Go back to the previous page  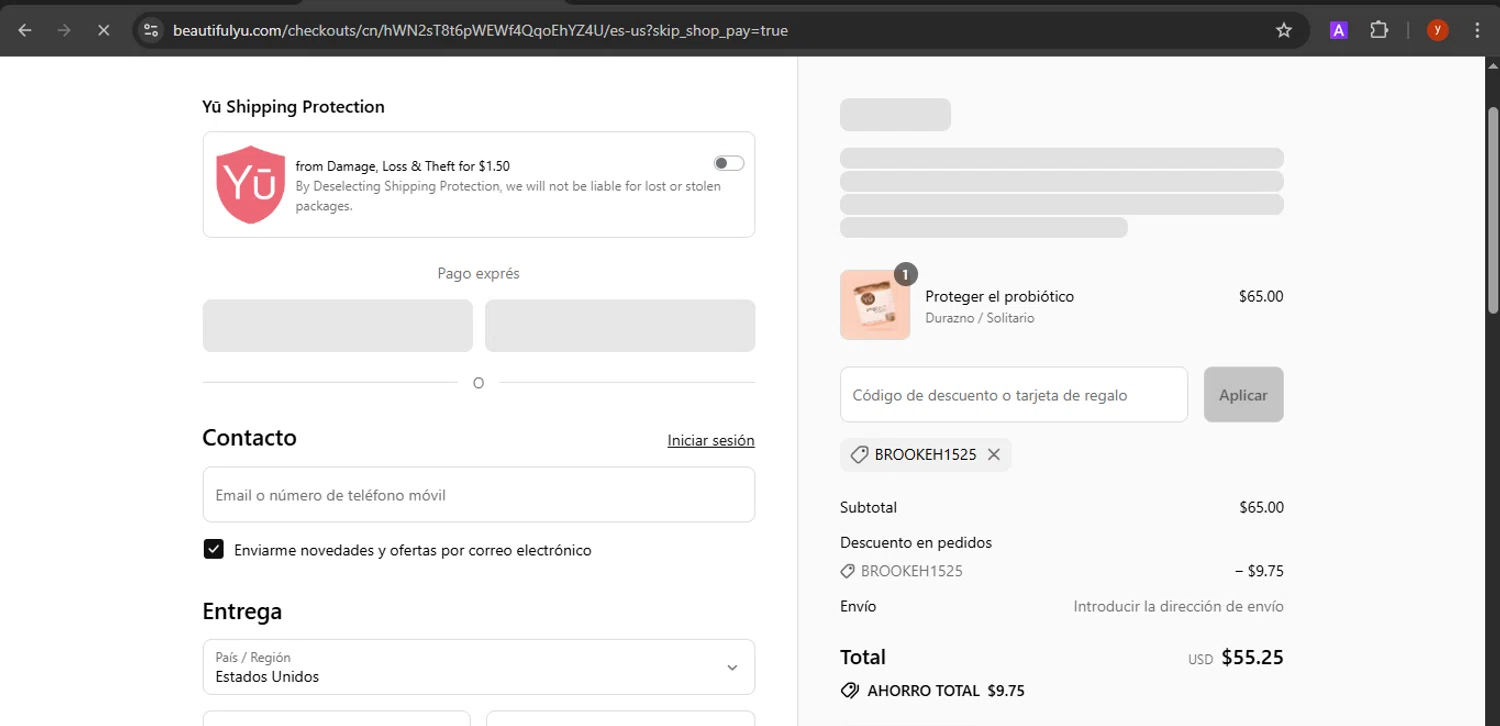(x=25, y=30)
